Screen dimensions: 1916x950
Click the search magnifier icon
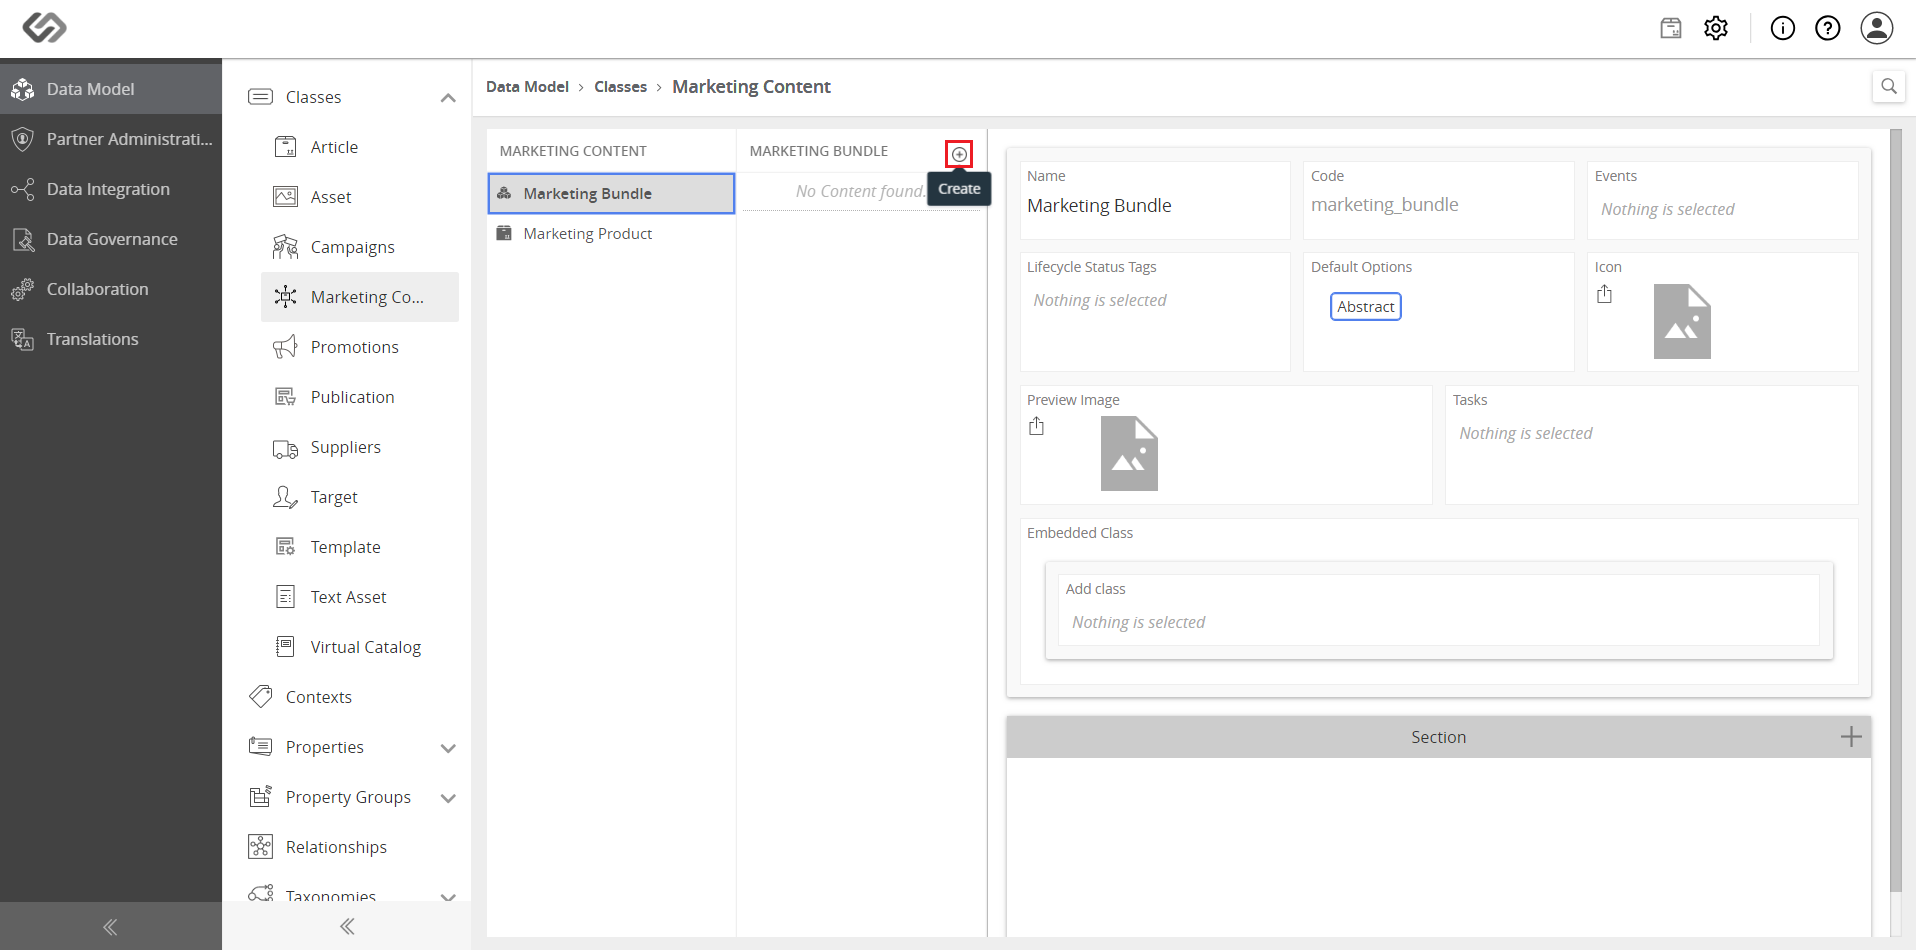coord(1889,86)
